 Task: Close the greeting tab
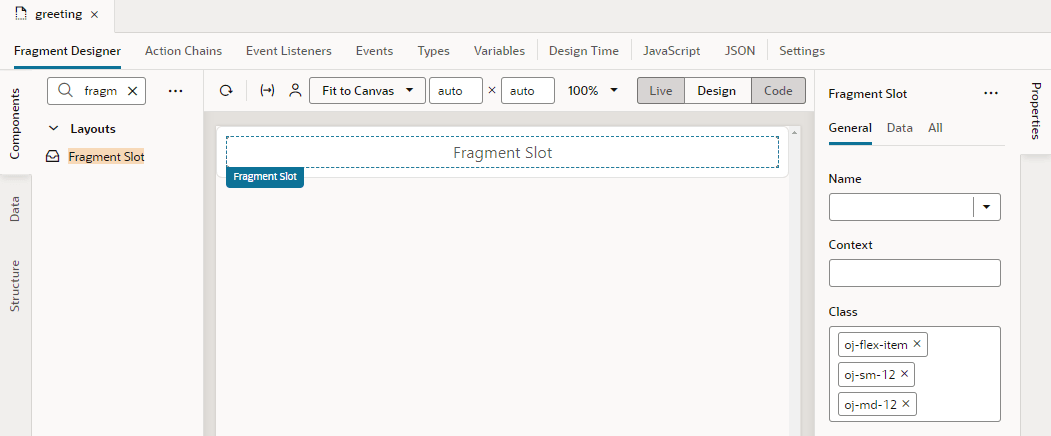click(95, 15)
